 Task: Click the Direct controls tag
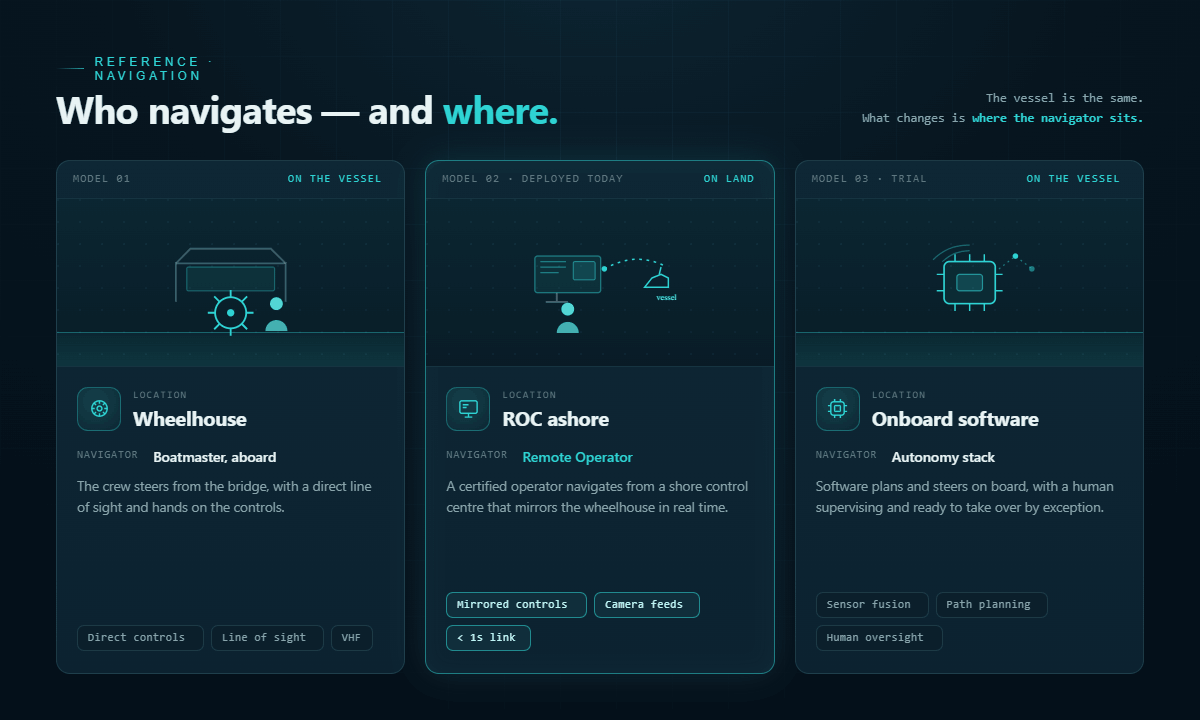(x=140, y=638)
